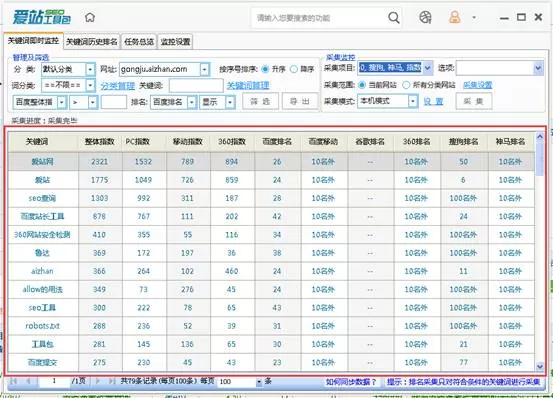Viewport: 553px width, 398px height.
Task: Click the table vertical scrollbar down arrow
Action: pos(540,367)
